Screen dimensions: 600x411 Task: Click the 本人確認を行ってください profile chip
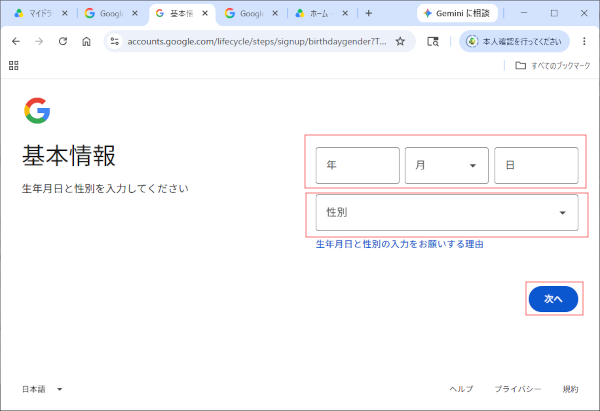click(514, 41)
